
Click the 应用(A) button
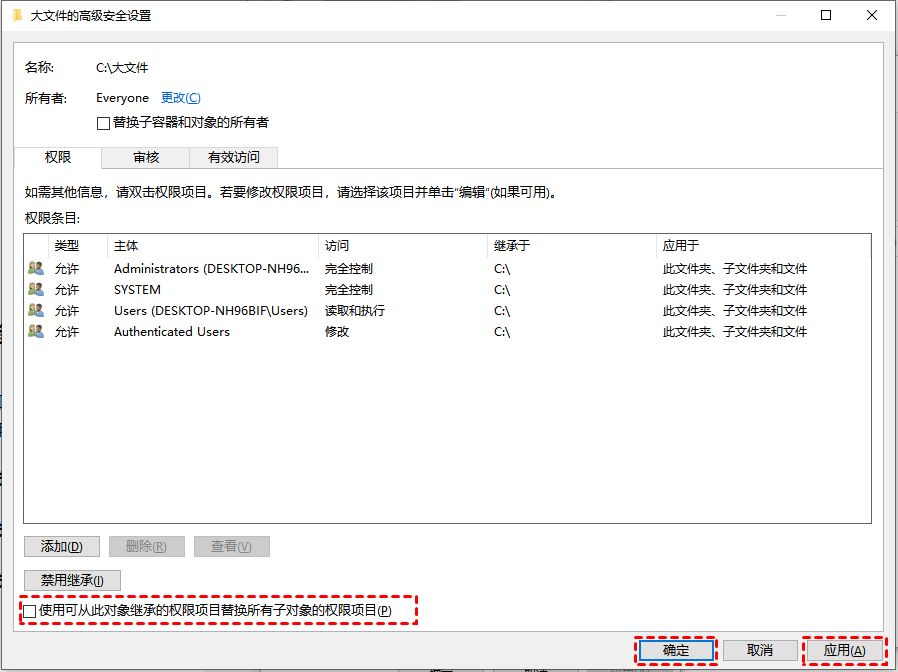(x=845, y=650)
